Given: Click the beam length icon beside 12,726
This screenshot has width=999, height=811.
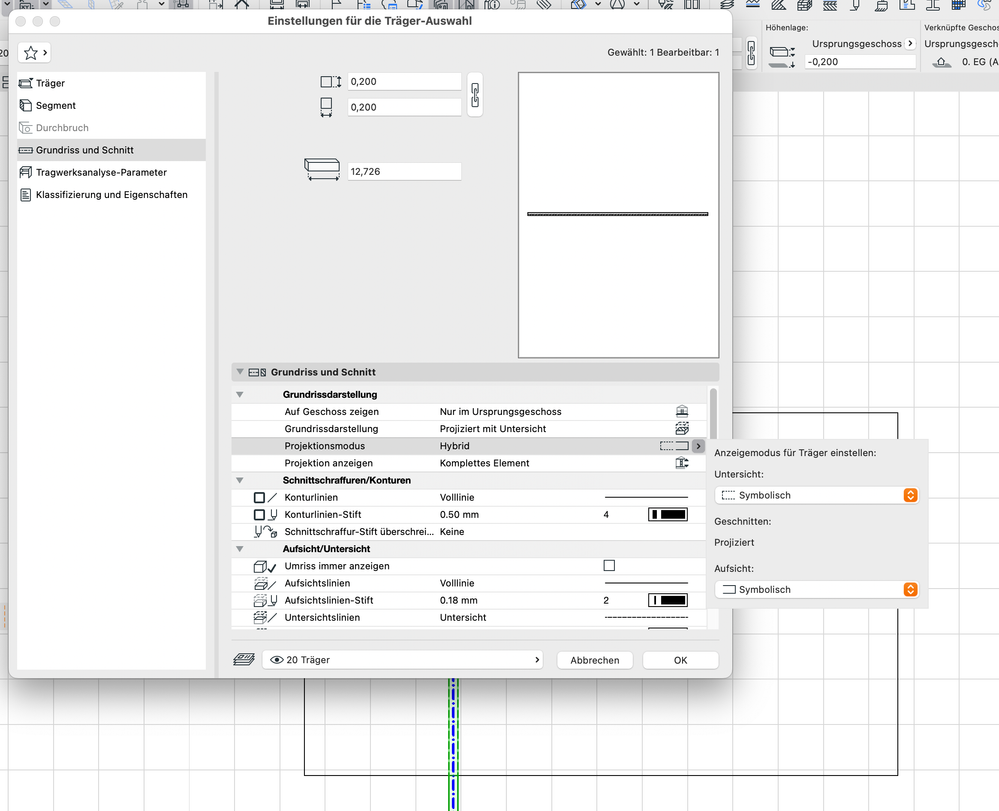Looking at the screenshot, I should click(x=322, y=169).
